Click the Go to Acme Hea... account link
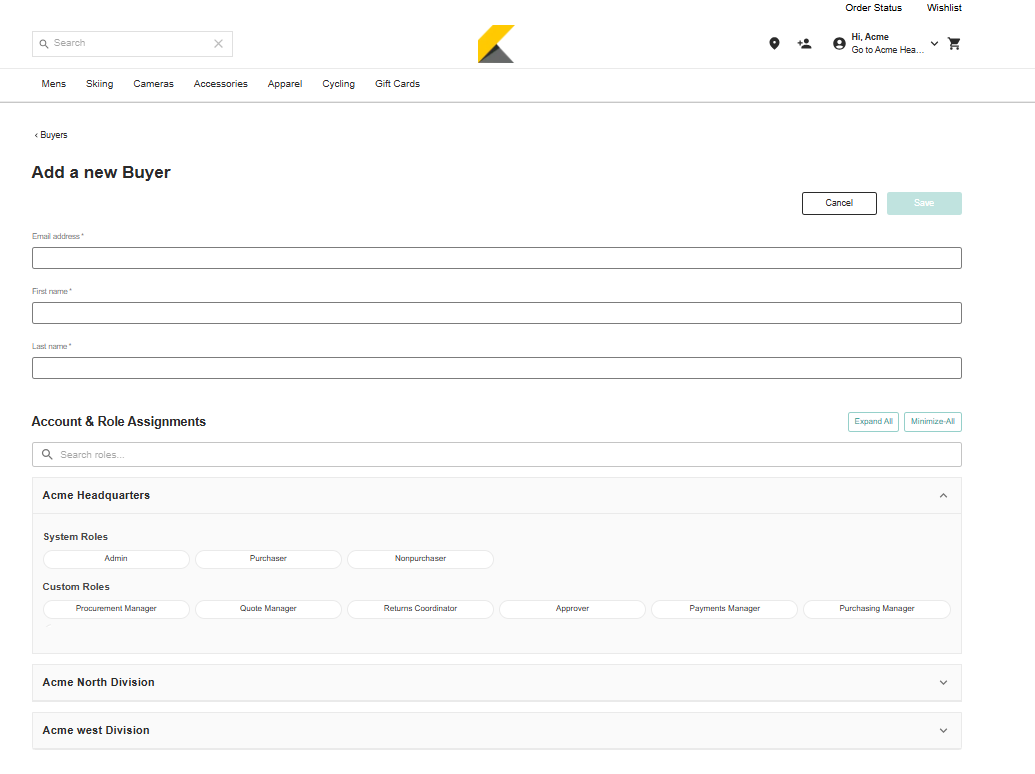 point(888,50)
